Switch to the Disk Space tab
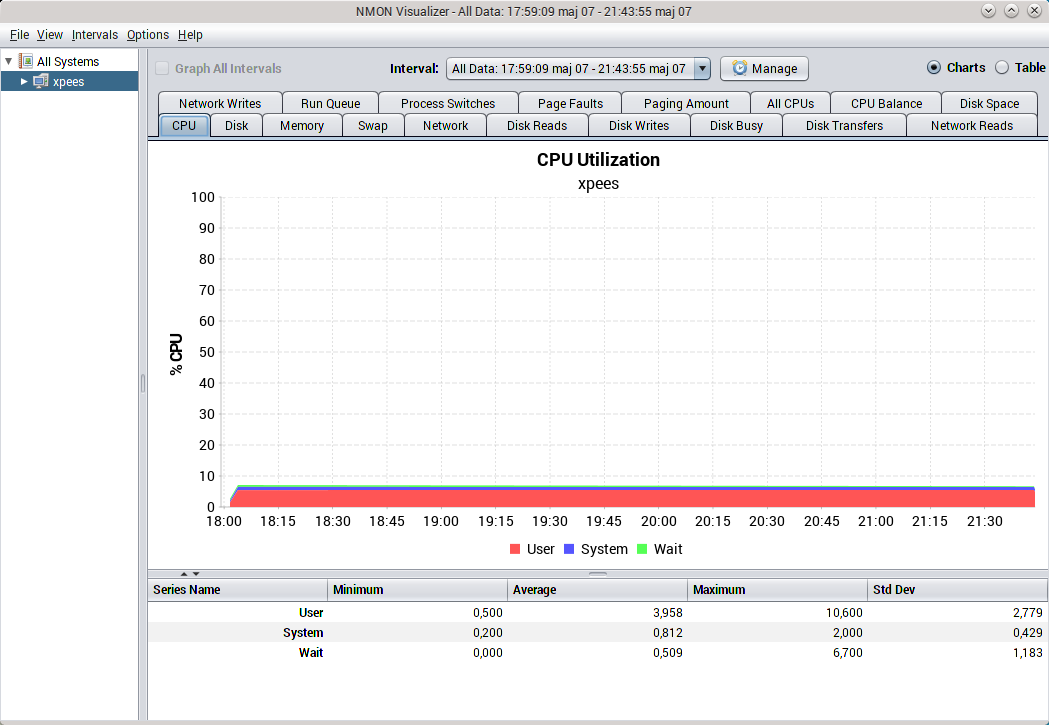 989,103
